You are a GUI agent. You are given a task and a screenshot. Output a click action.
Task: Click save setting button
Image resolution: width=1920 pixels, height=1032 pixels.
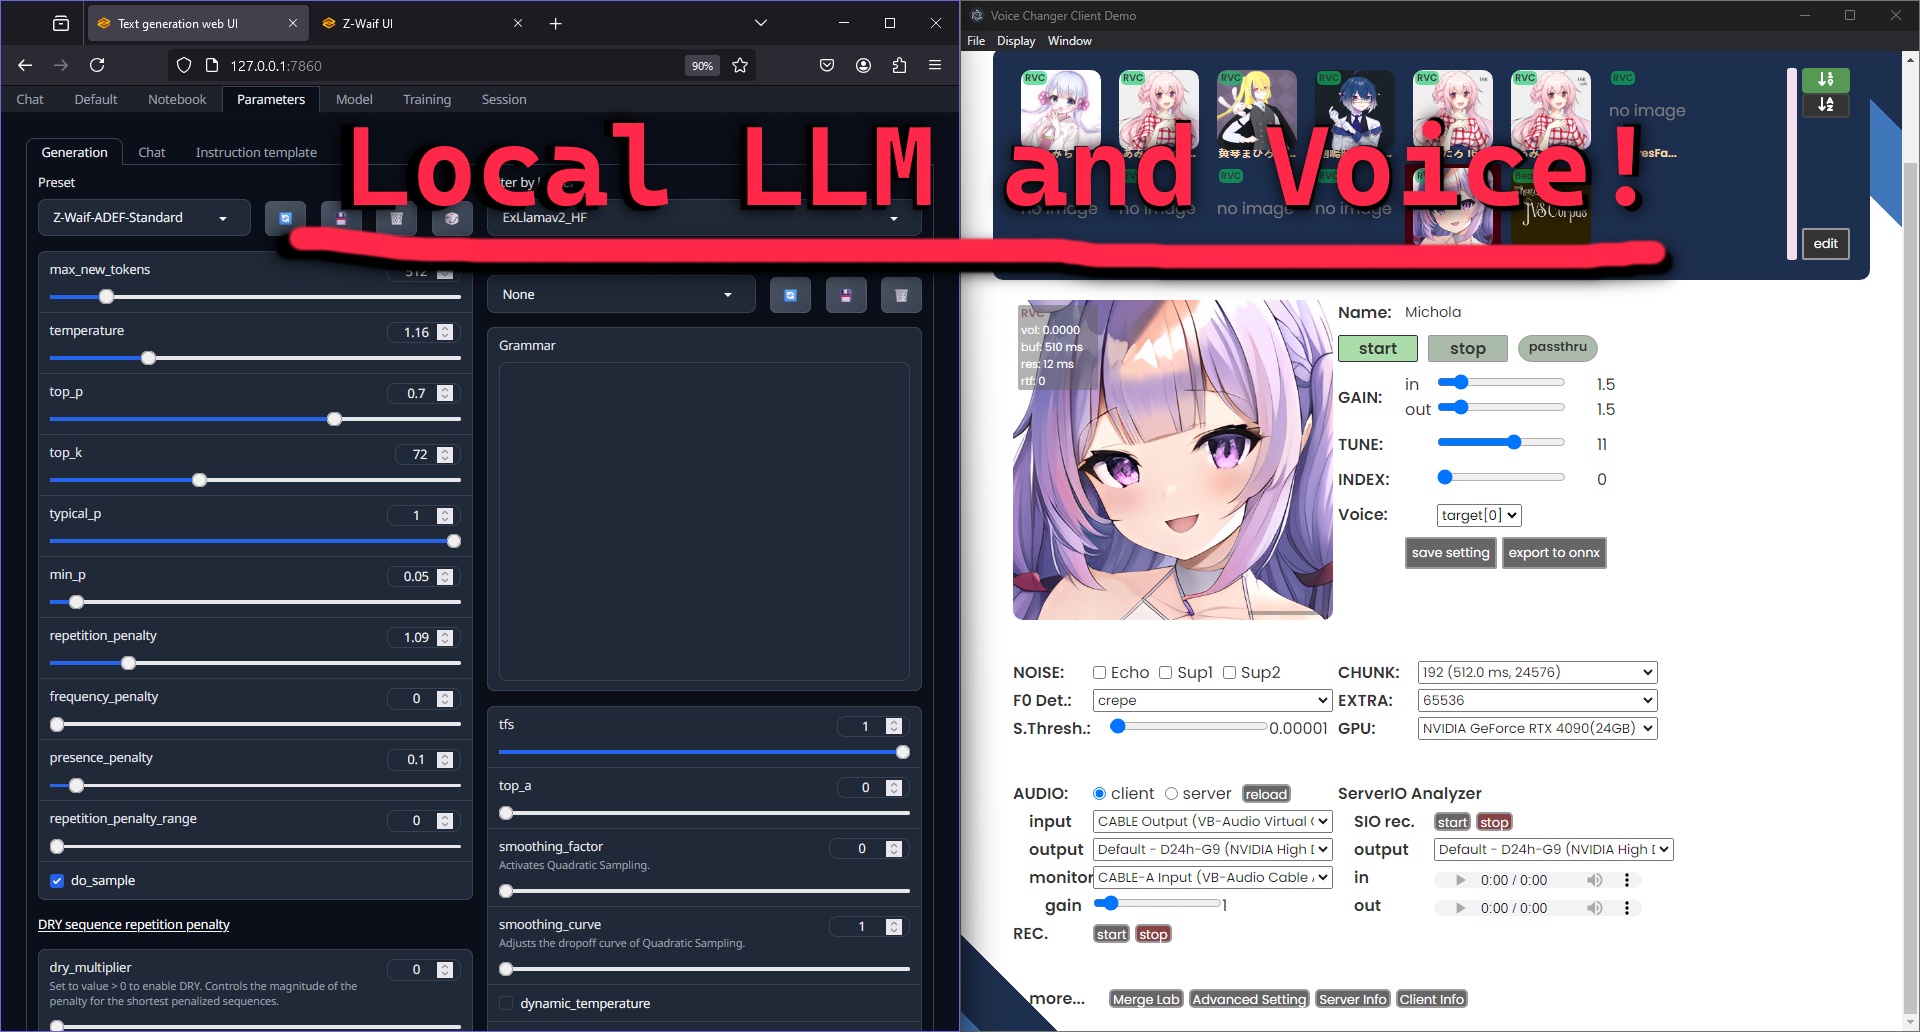1450,553
